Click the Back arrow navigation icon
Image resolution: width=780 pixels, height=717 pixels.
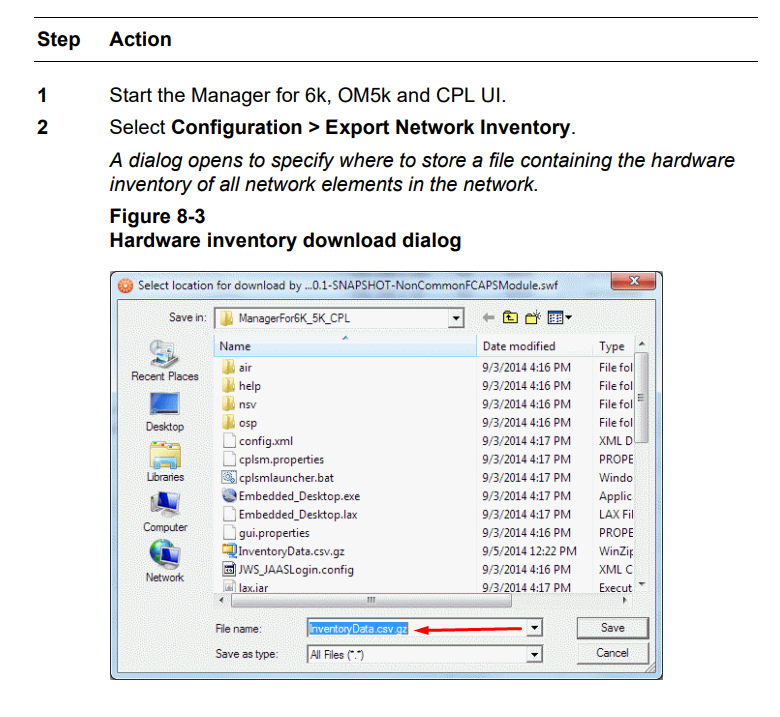(x=488, y=318)
